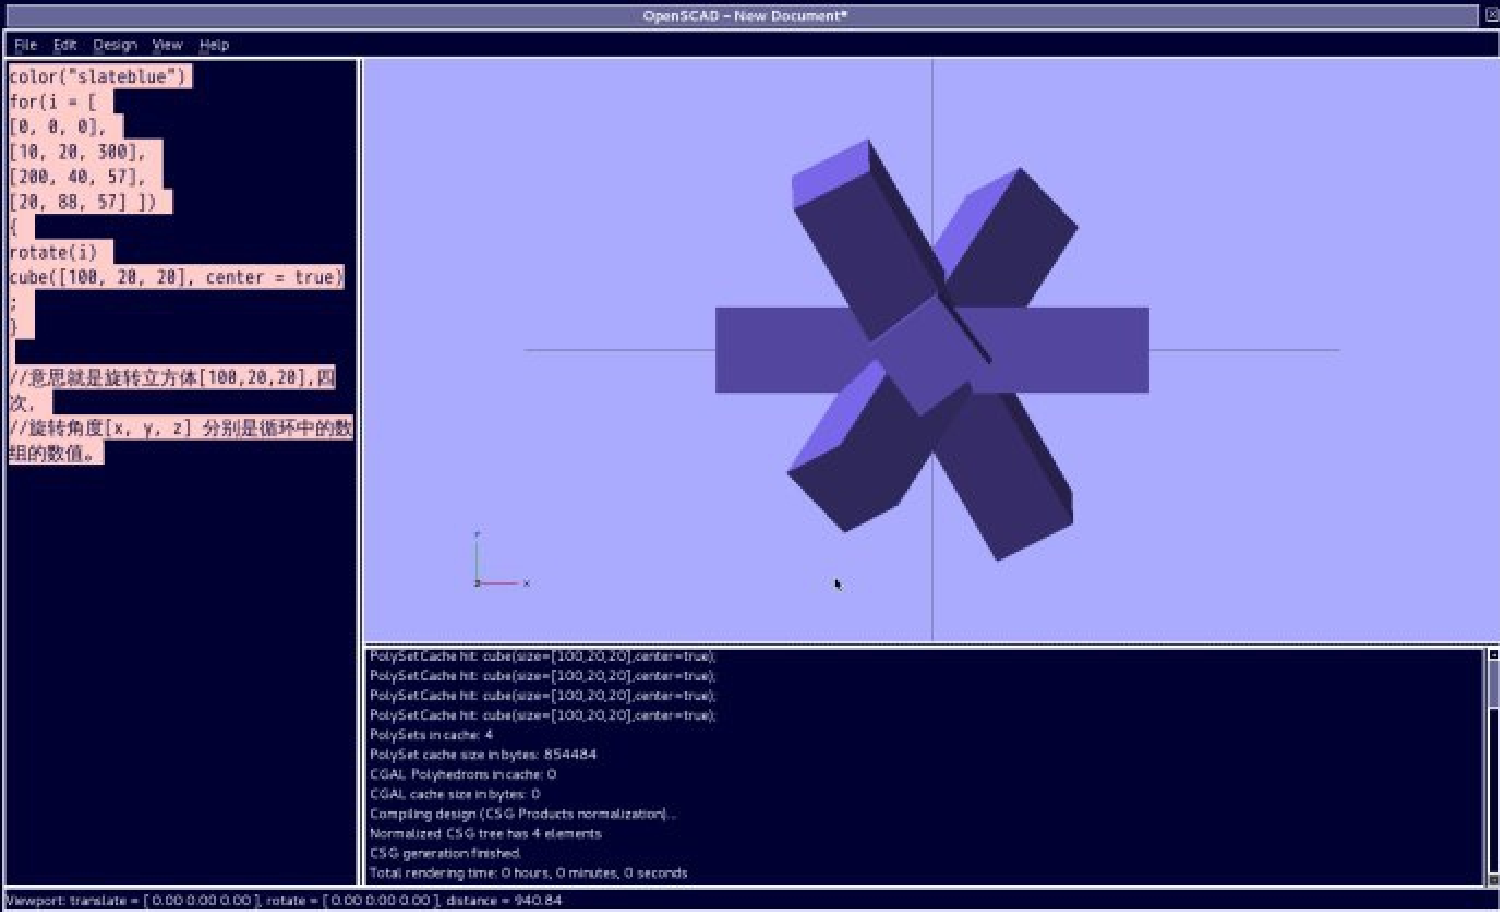Click the OpenSCAD window title bar
Screen dimensions: 1500x912
point(744,16)
